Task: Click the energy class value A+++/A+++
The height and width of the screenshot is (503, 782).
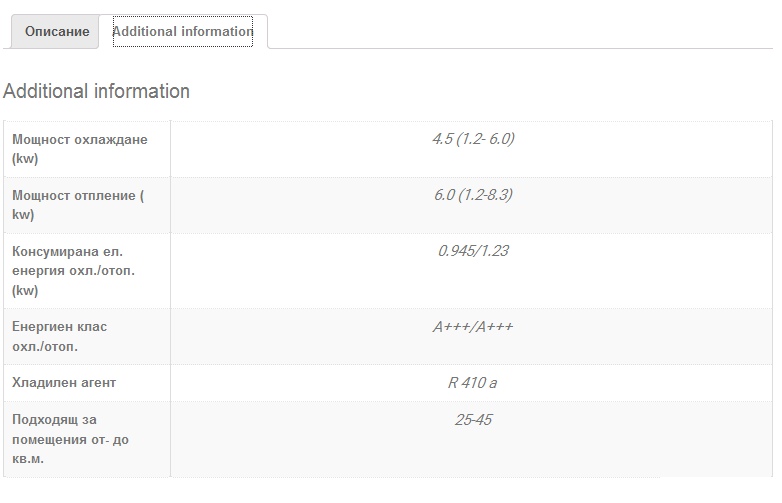Action: click(x=473, y=327)
